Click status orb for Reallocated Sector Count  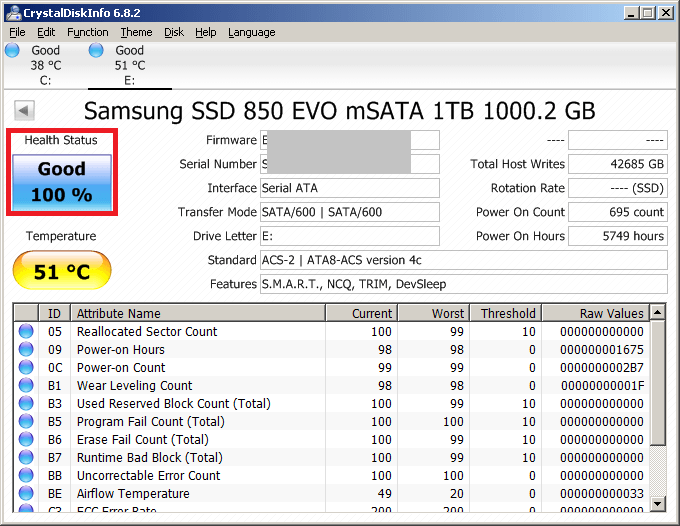(x=26, y=331)
